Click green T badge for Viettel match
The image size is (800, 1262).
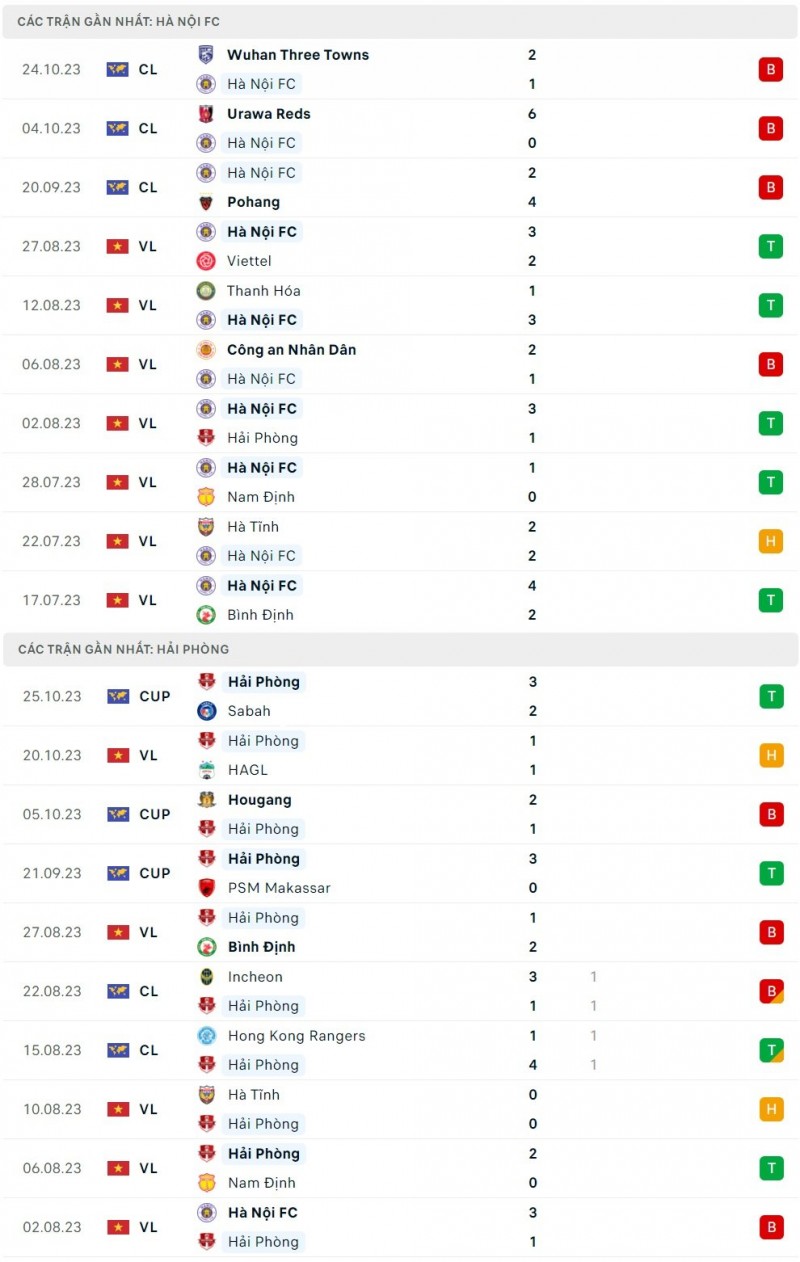tap(770, 246)
